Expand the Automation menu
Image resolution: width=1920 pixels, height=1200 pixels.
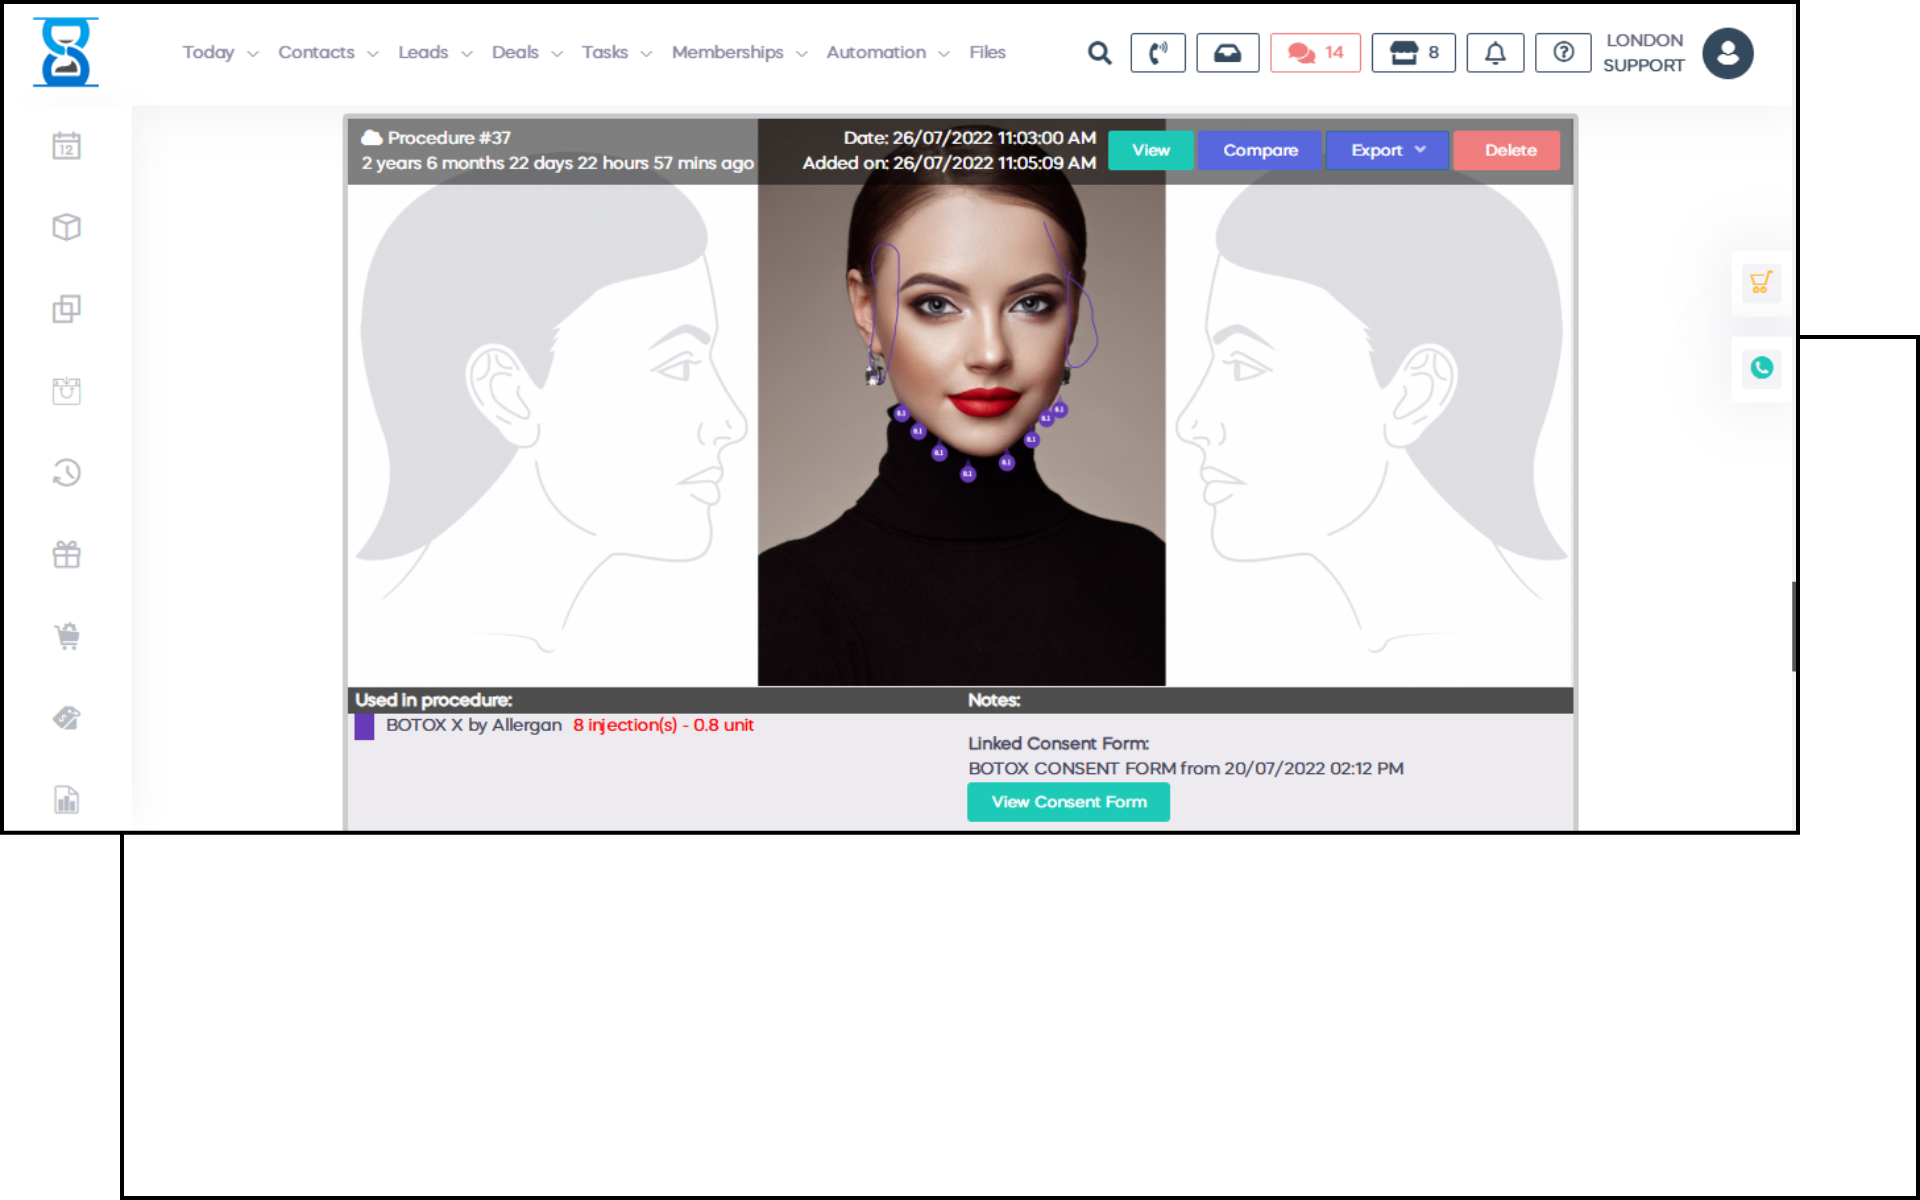pos(886,52)
